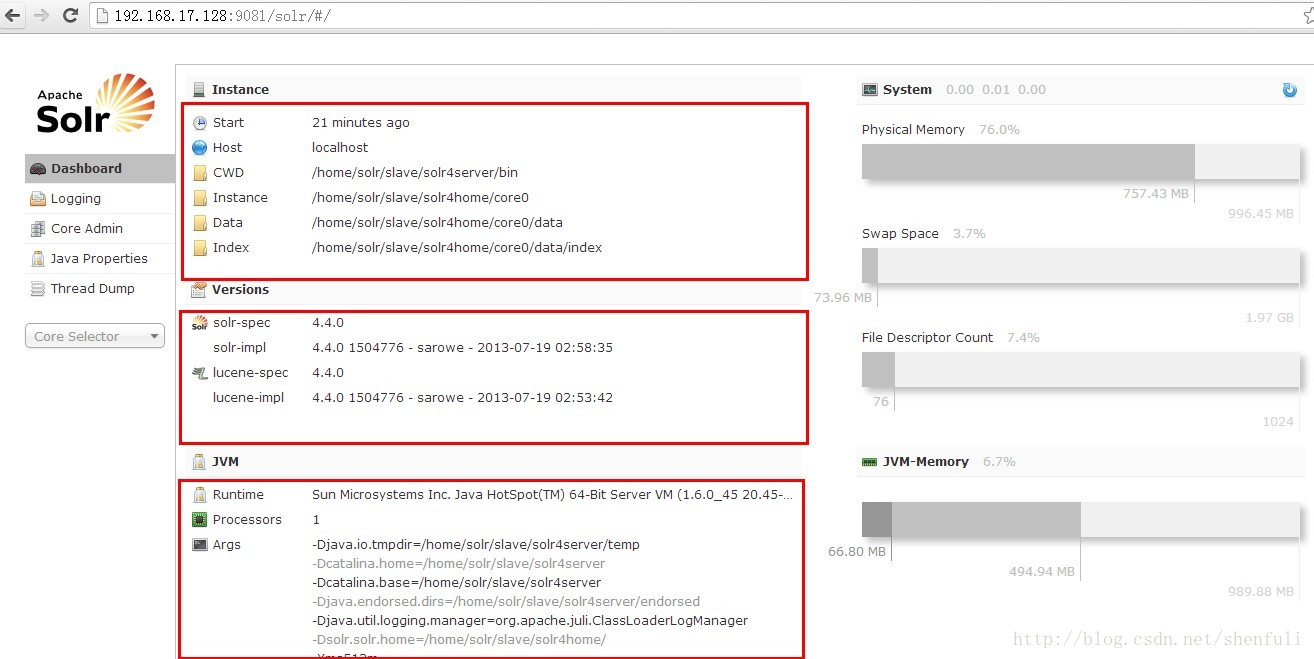Open the Thread Dump menu item
Screen dimensions: 1314x659
tap(100, 288)
